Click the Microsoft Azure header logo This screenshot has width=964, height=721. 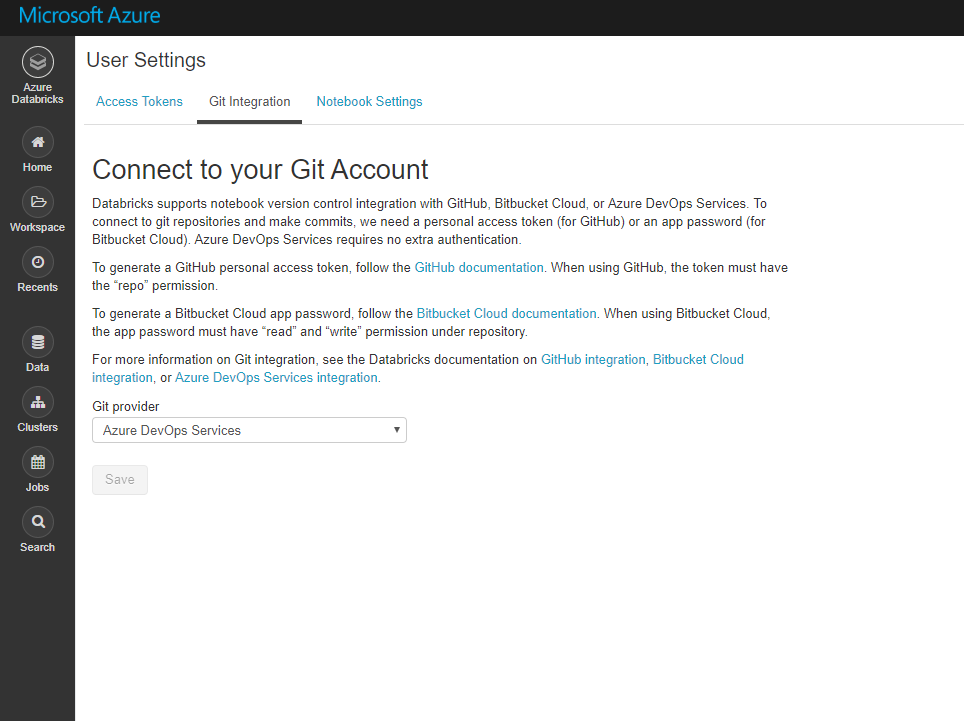click(90, 15)
